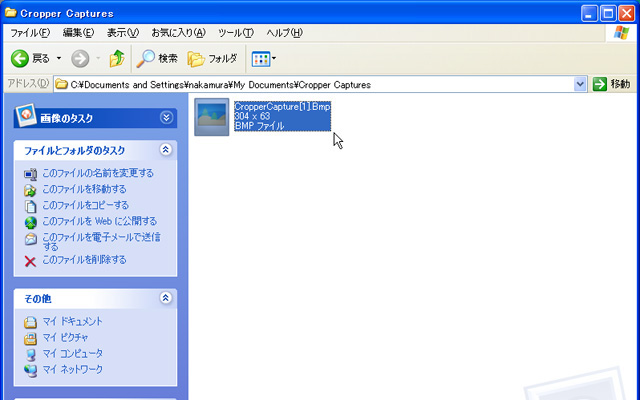Viewport: 640px width, 400px height.
Task: Close the Cropper Captures window
Action: [627, 13]
